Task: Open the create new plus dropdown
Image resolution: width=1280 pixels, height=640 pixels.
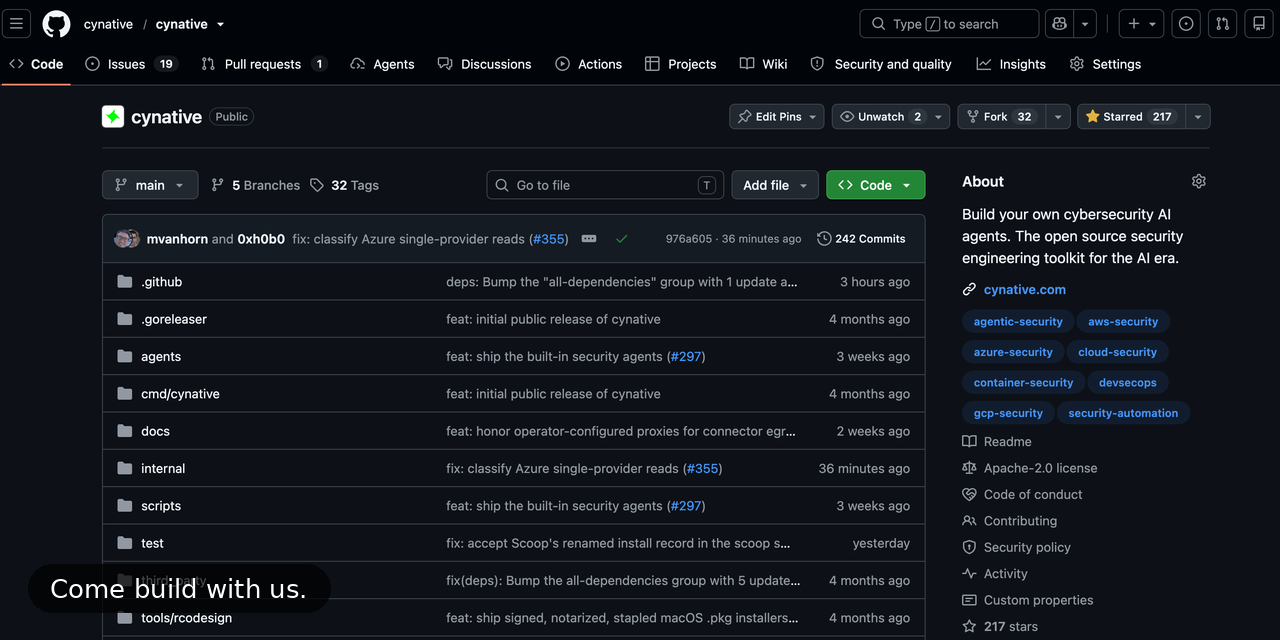Action: [1141, 24]
